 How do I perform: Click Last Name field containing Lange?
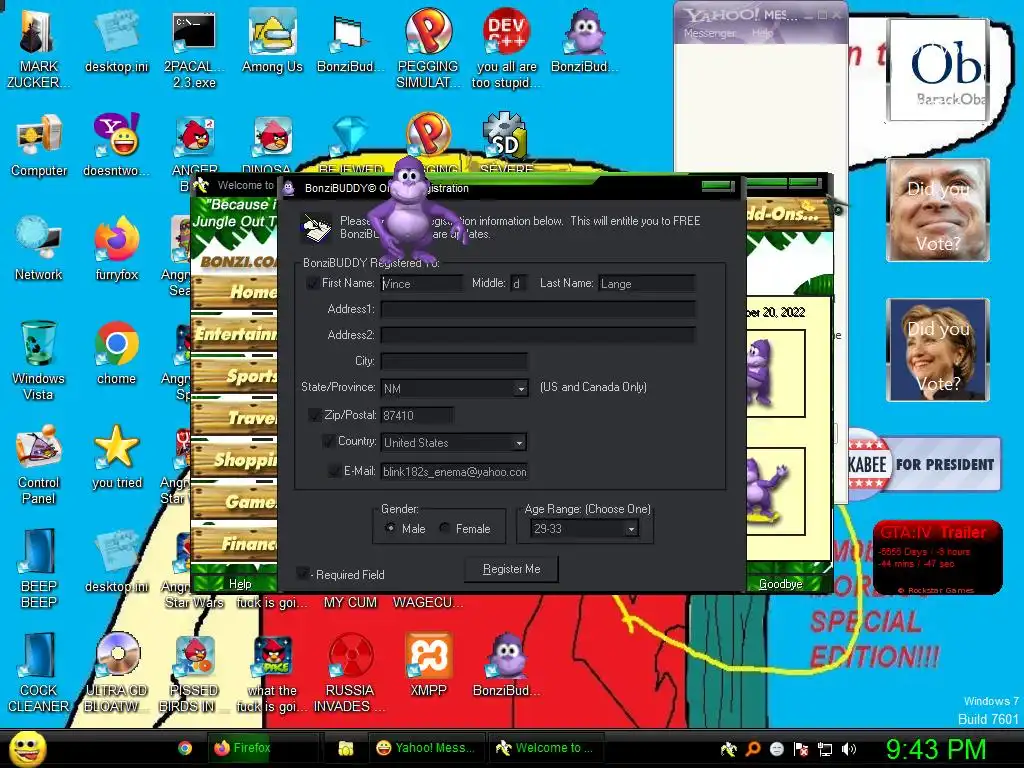click(x=647, y=283)
